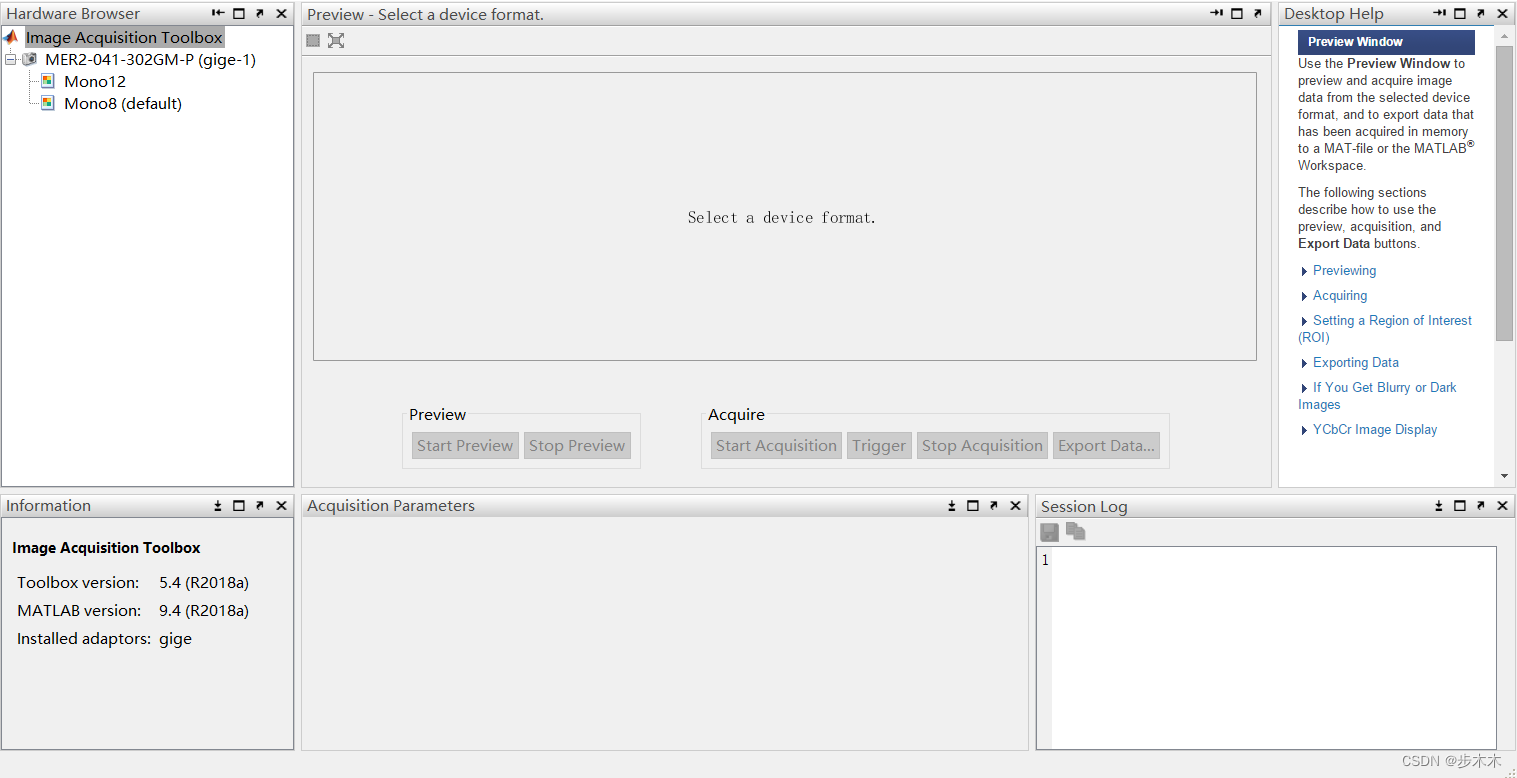Maximize the Acquisition Parameters panel
This screenshot has height=778, width=1517.
pyautogui.click(x=973, y=506)
